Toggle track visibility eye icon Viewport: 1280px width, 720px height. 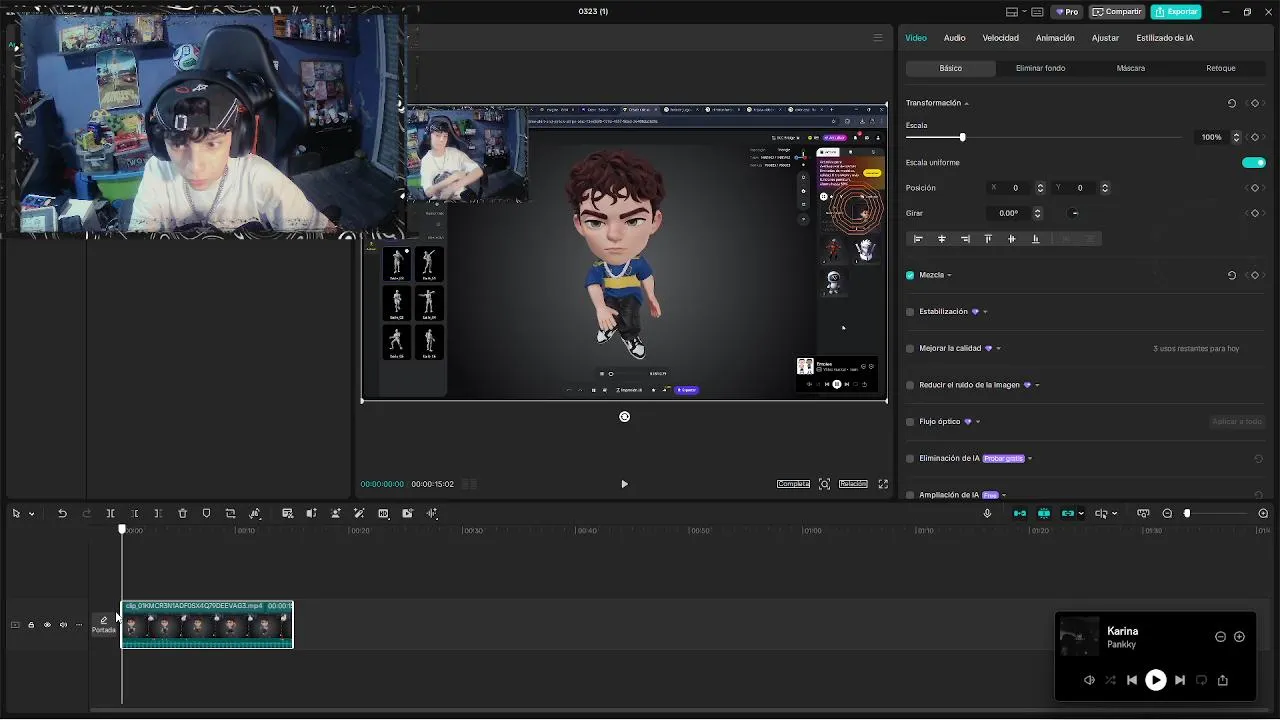(x=47, y=625)
